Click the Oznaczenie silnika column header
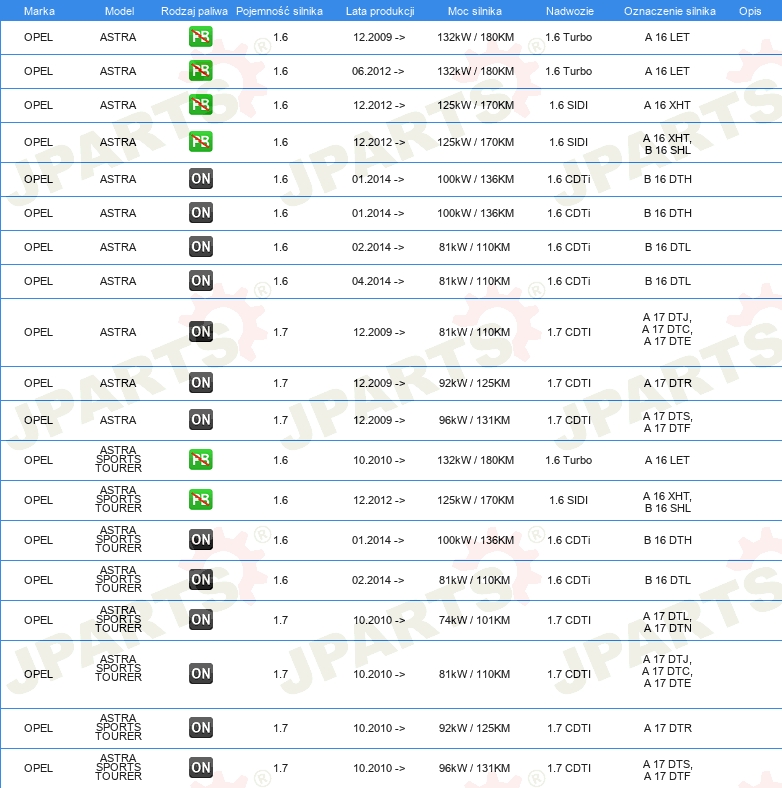 (x=670, y=11)
